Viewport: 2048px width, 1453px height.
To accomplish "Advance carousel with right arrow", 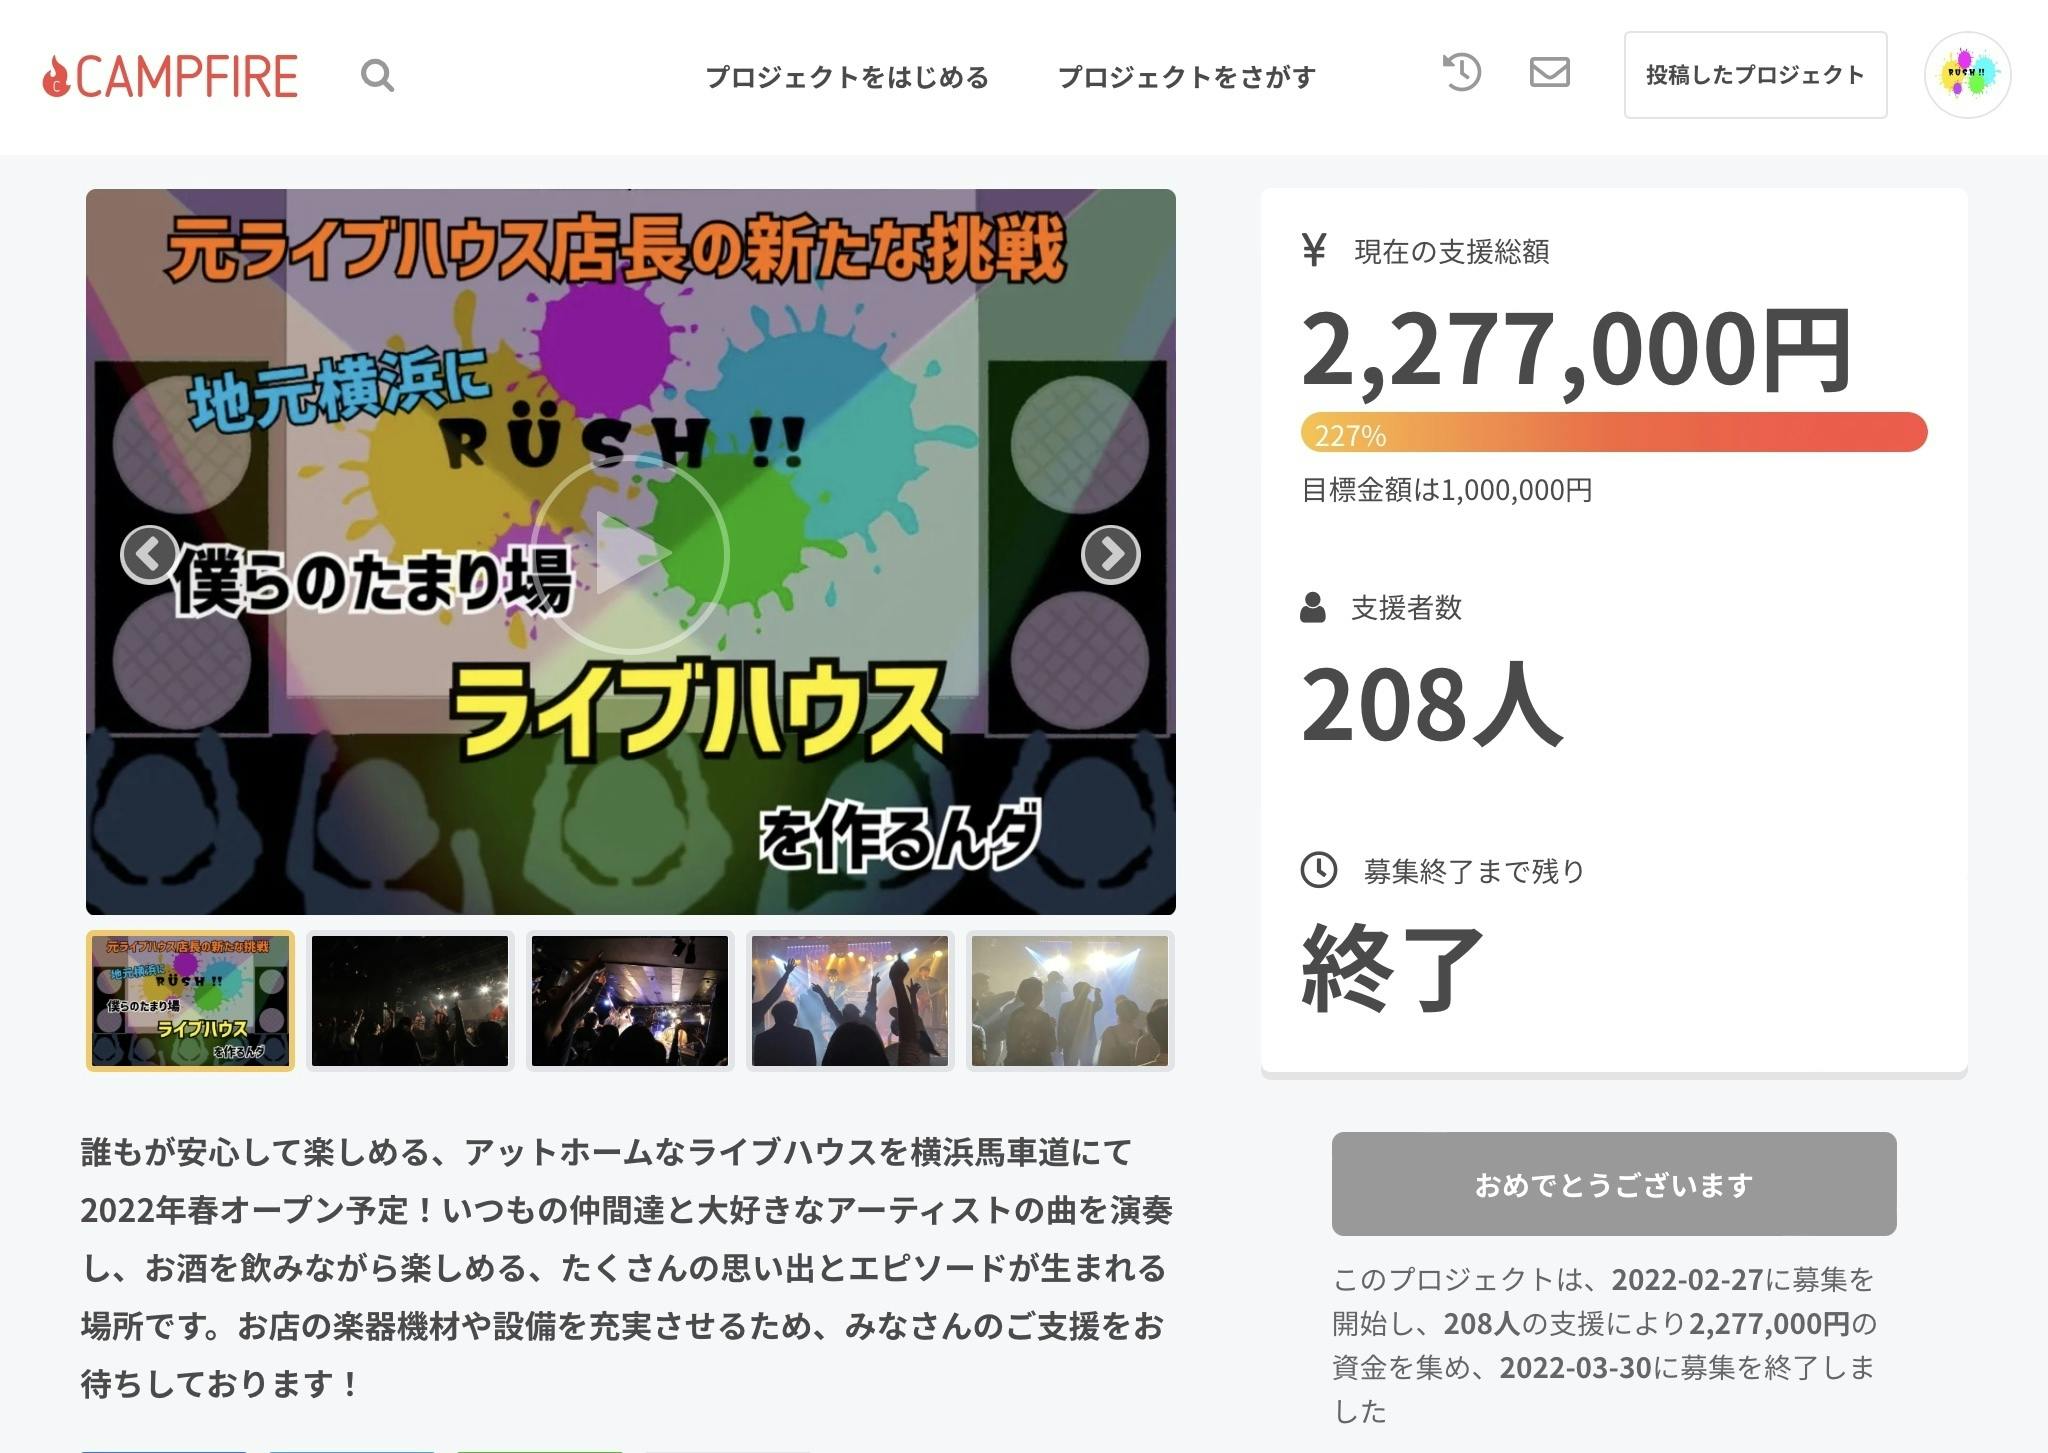I will 1110,554.
